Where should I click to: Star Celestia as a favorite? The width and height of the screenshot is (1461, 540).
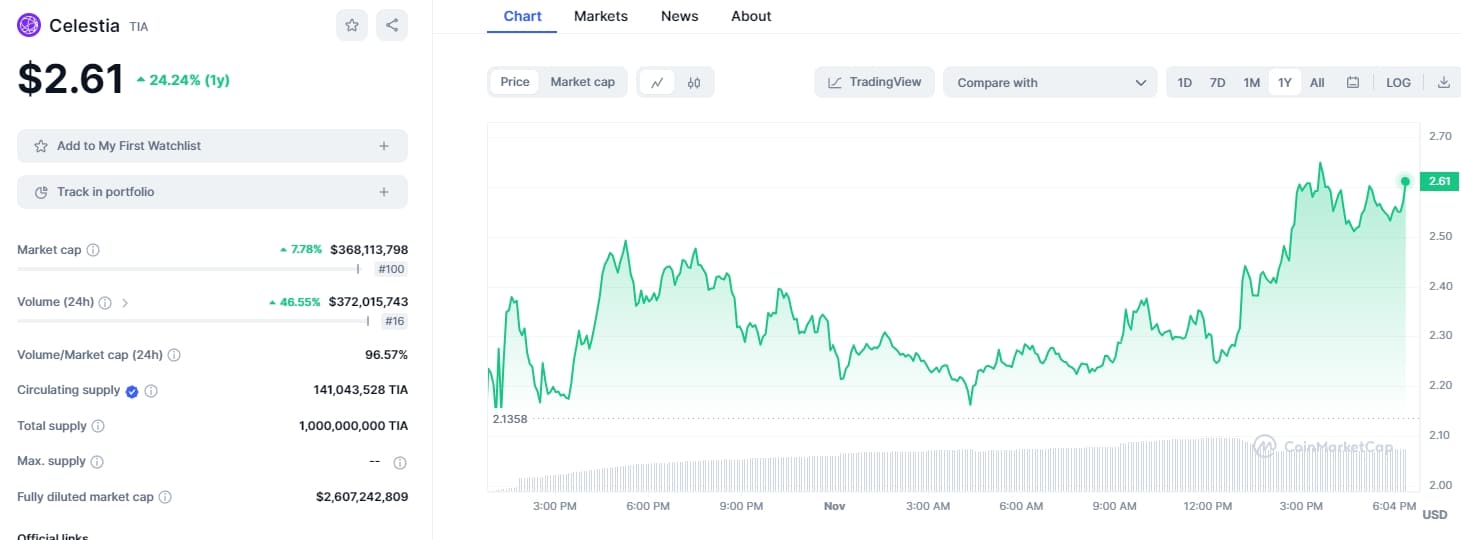[352, 26]
